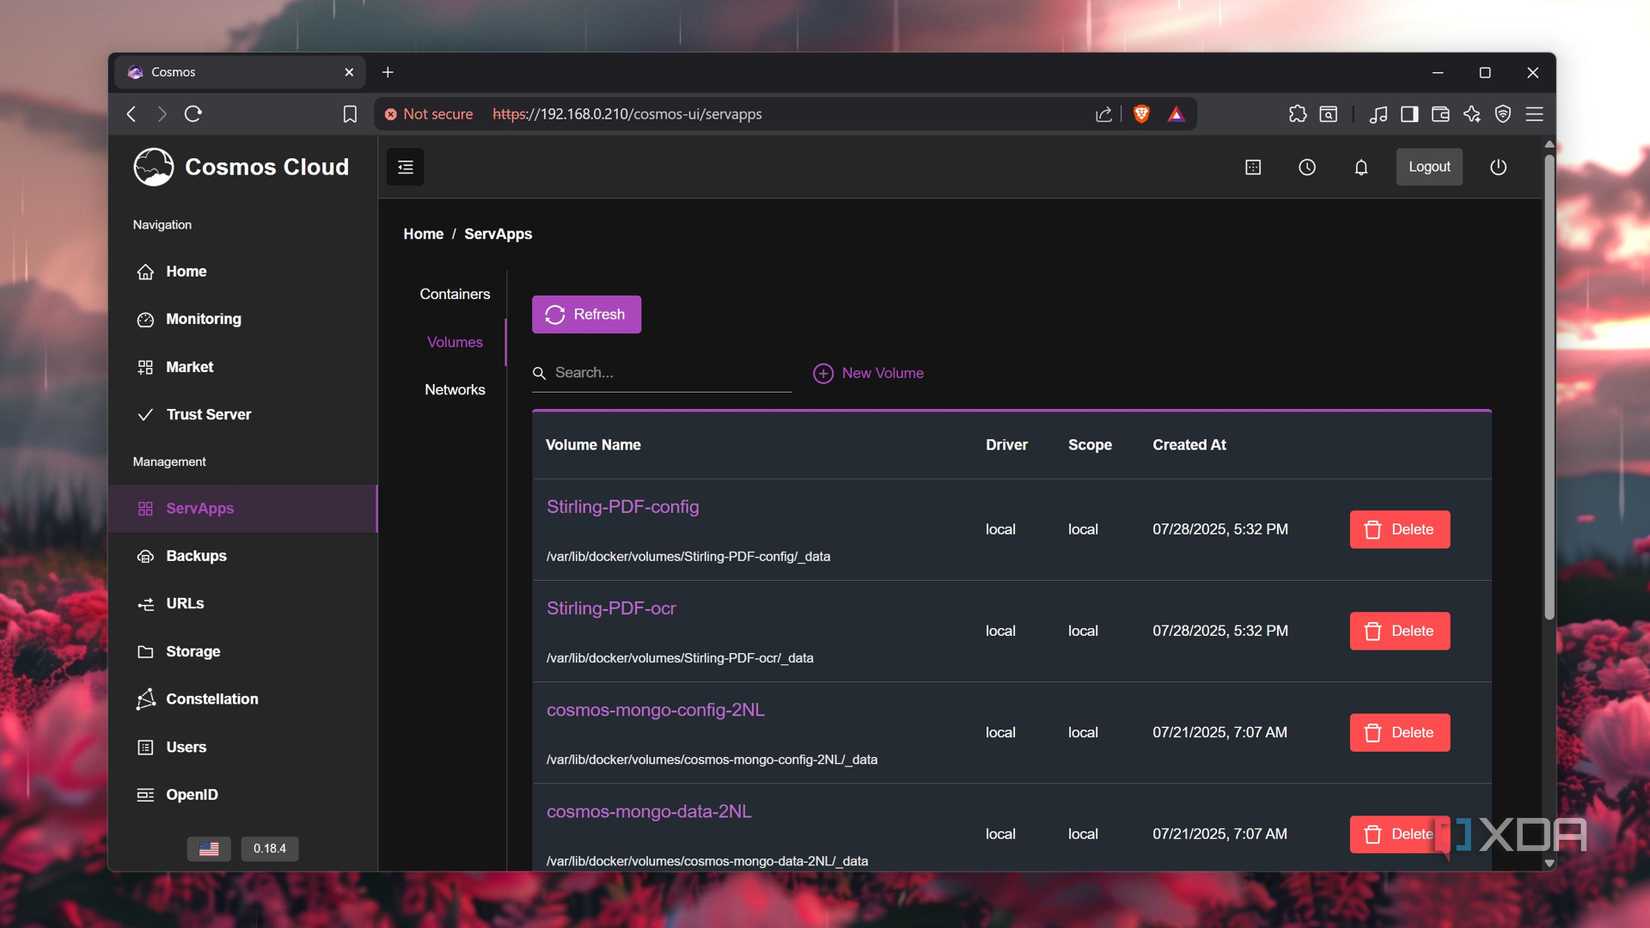Open the cosmos-mongo-data-2NL volume name

649,811
